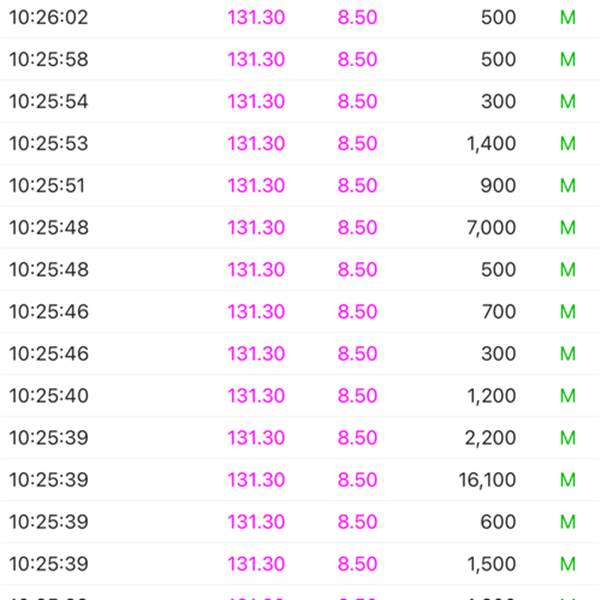Click the 300 volume at 10:25:54
This screenshot has width=600, height=600.
point(498,102)
